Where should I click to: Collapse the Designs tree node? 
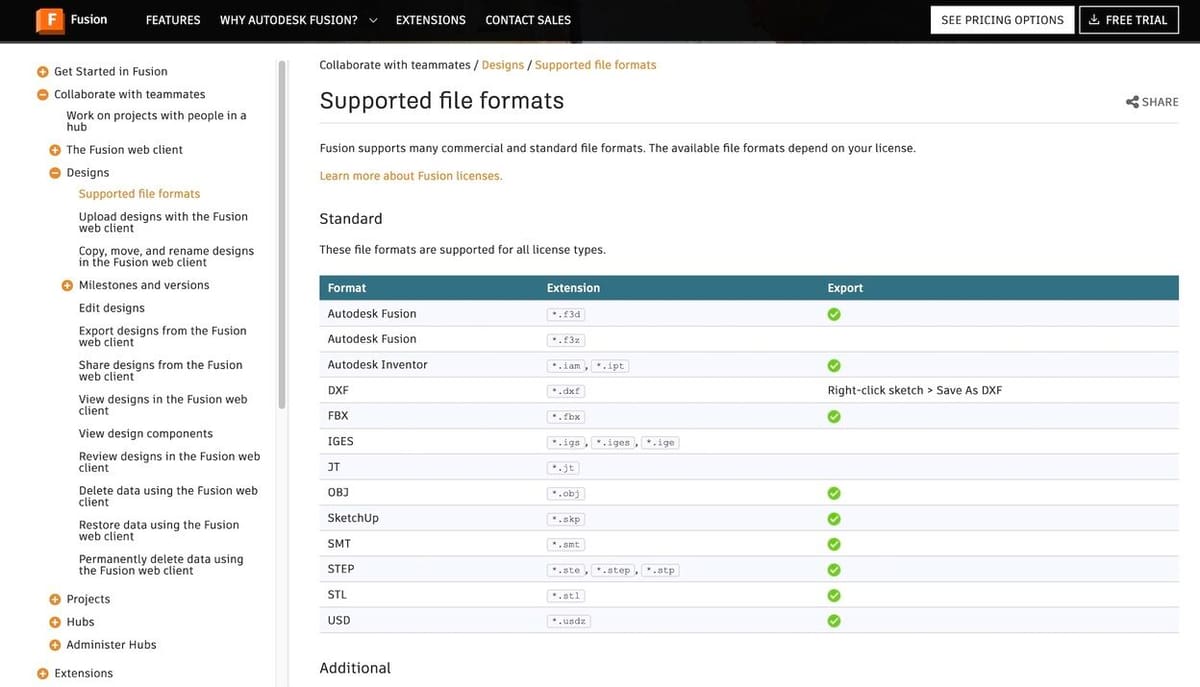click(55, 173)
